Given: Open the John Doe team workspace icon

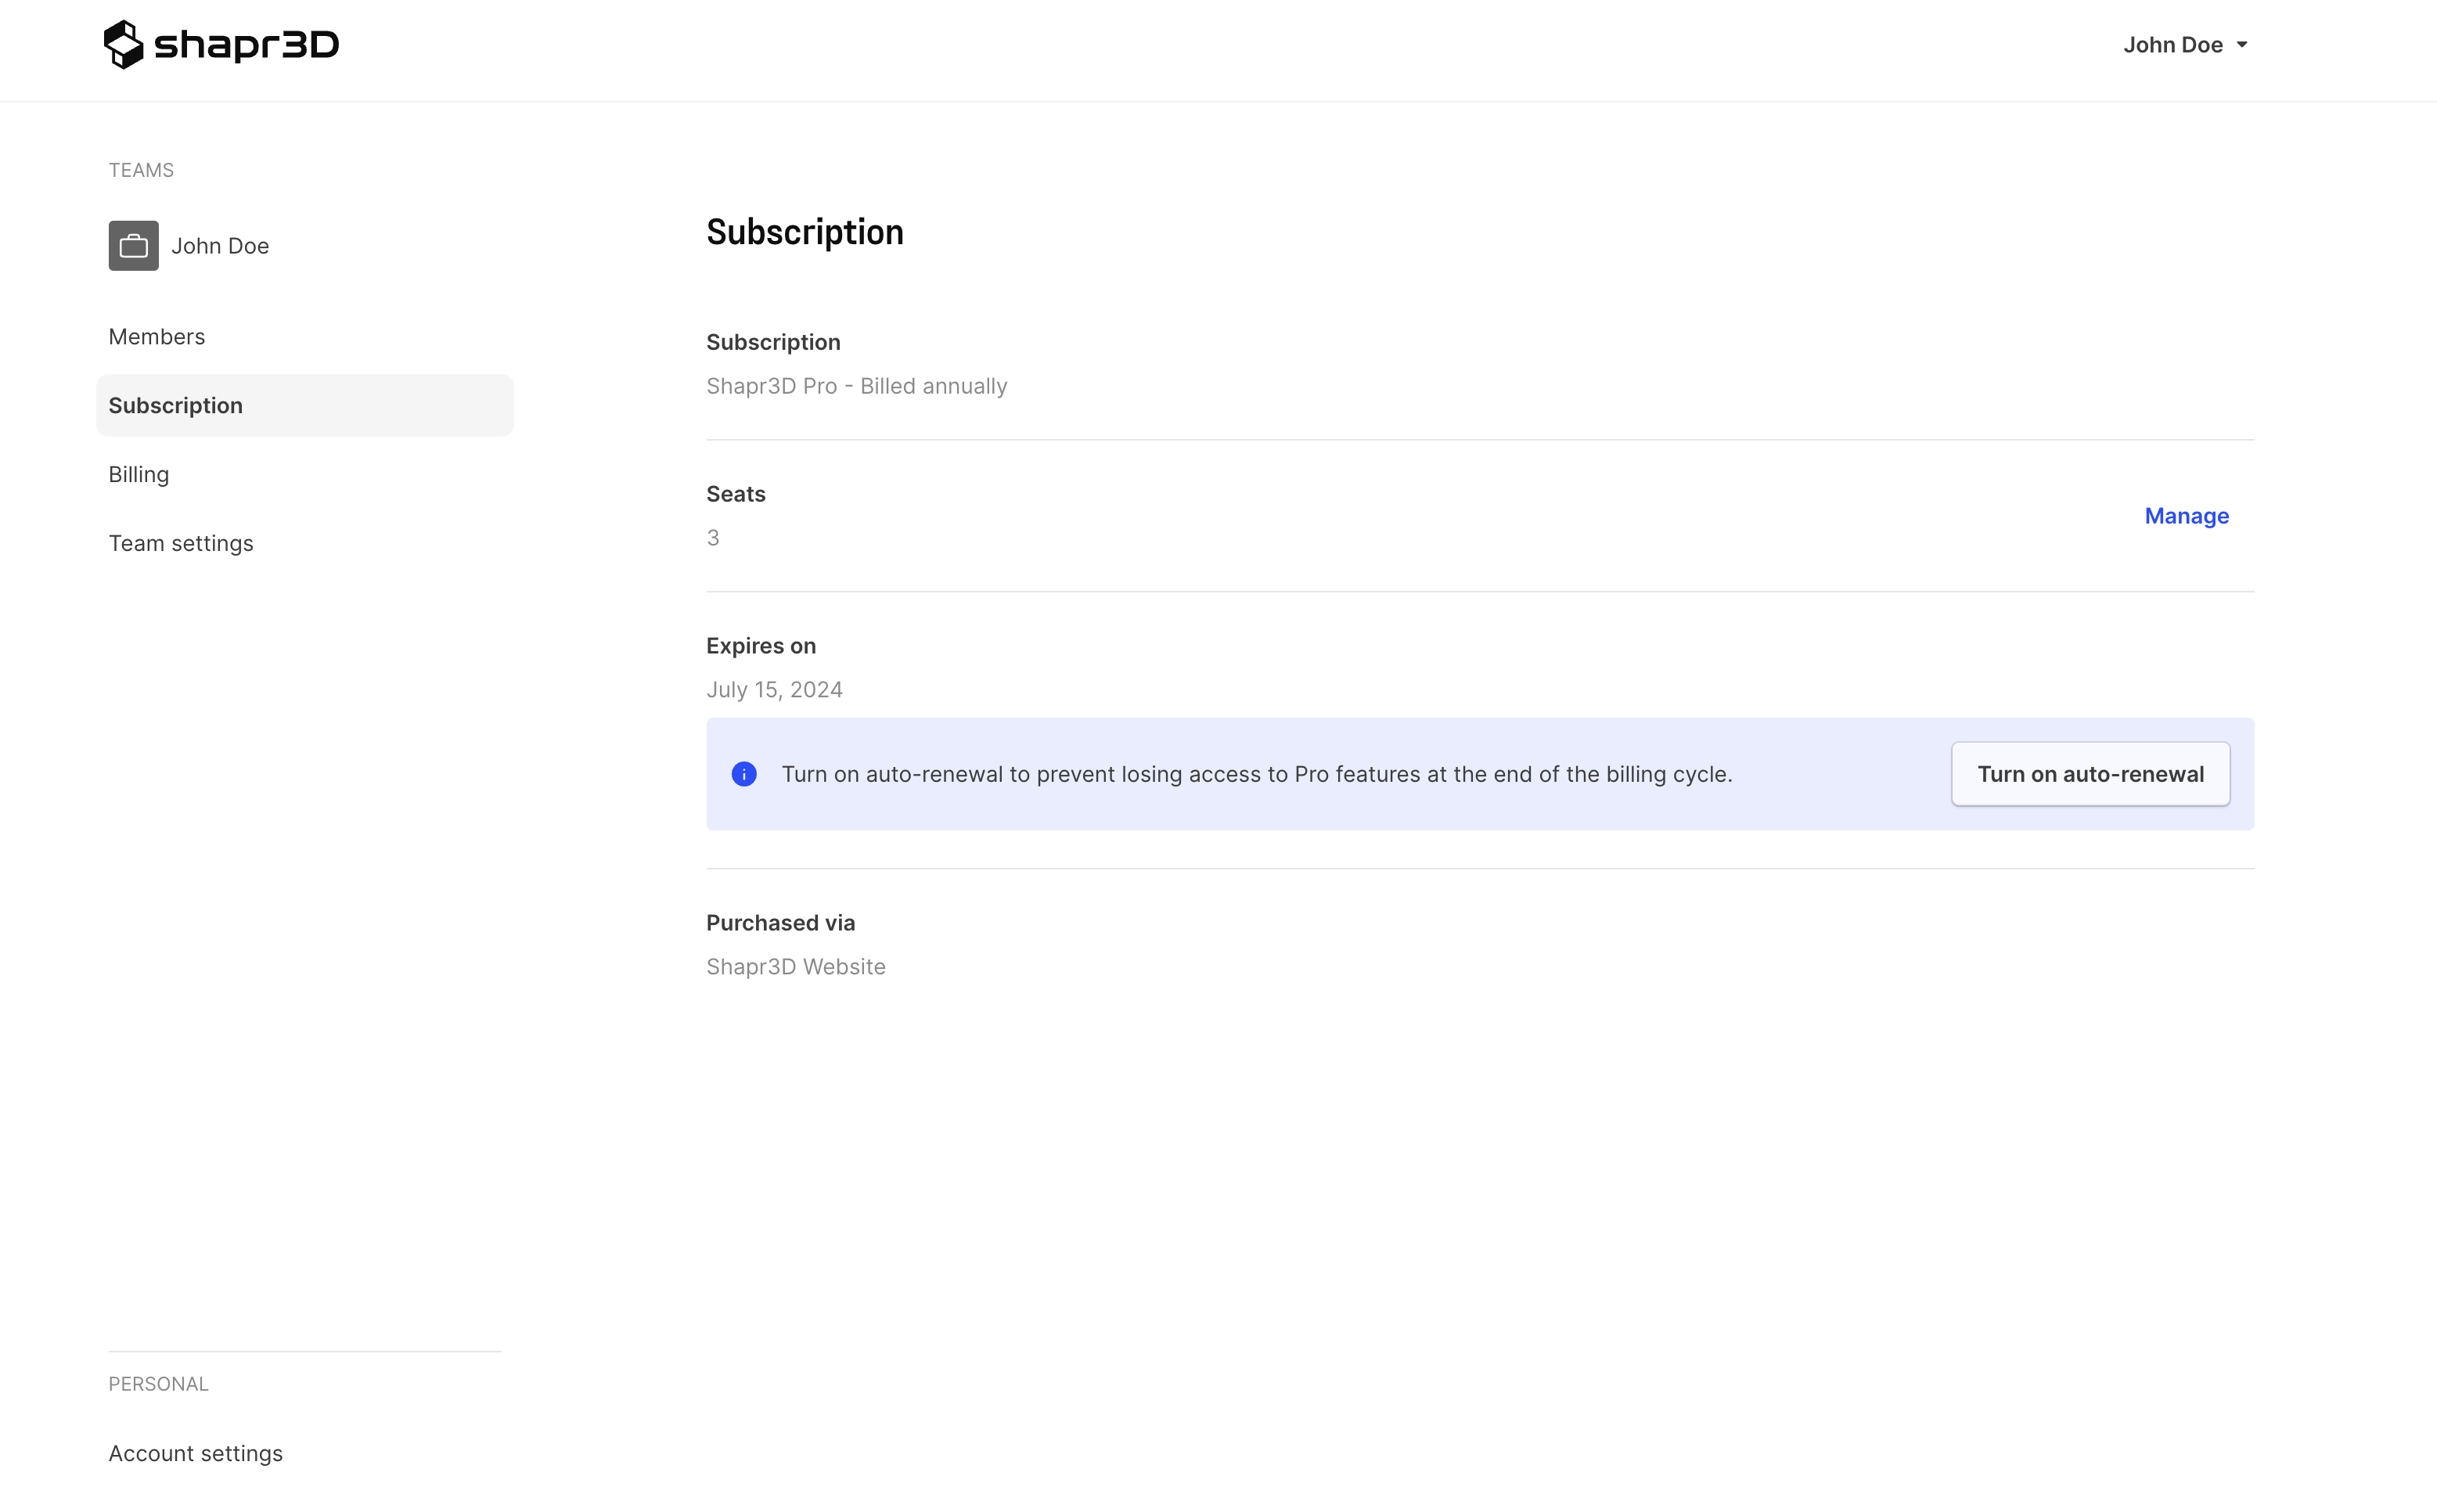Looking at the screenshot, I should point(133,245).
